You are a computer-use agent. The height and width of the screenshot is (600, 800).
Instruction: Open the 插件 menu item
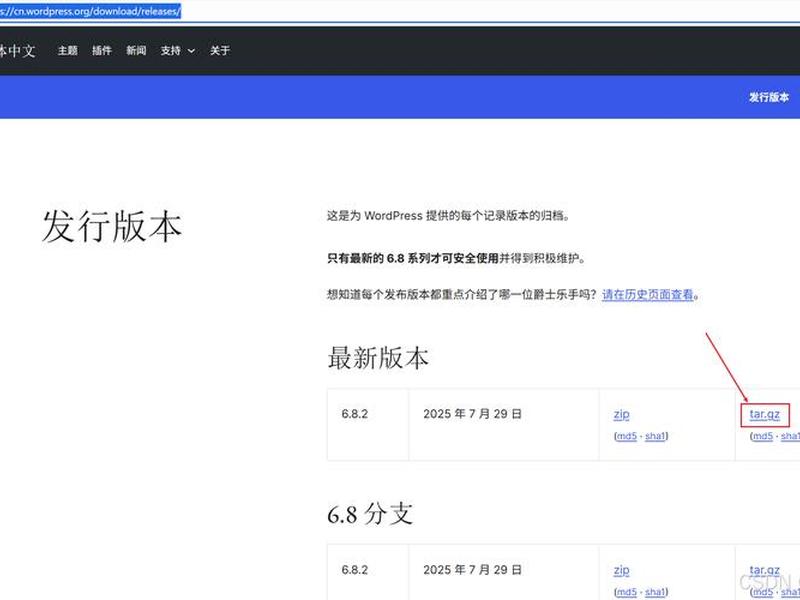(x=102, y=51)
